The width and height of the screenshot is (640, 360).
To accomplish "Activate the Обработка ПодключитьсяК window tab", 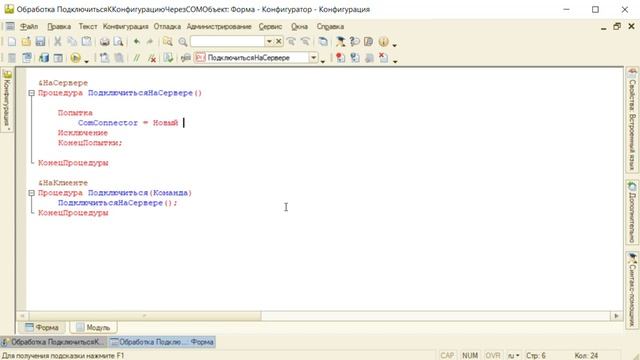I will (x=53, y=342).
